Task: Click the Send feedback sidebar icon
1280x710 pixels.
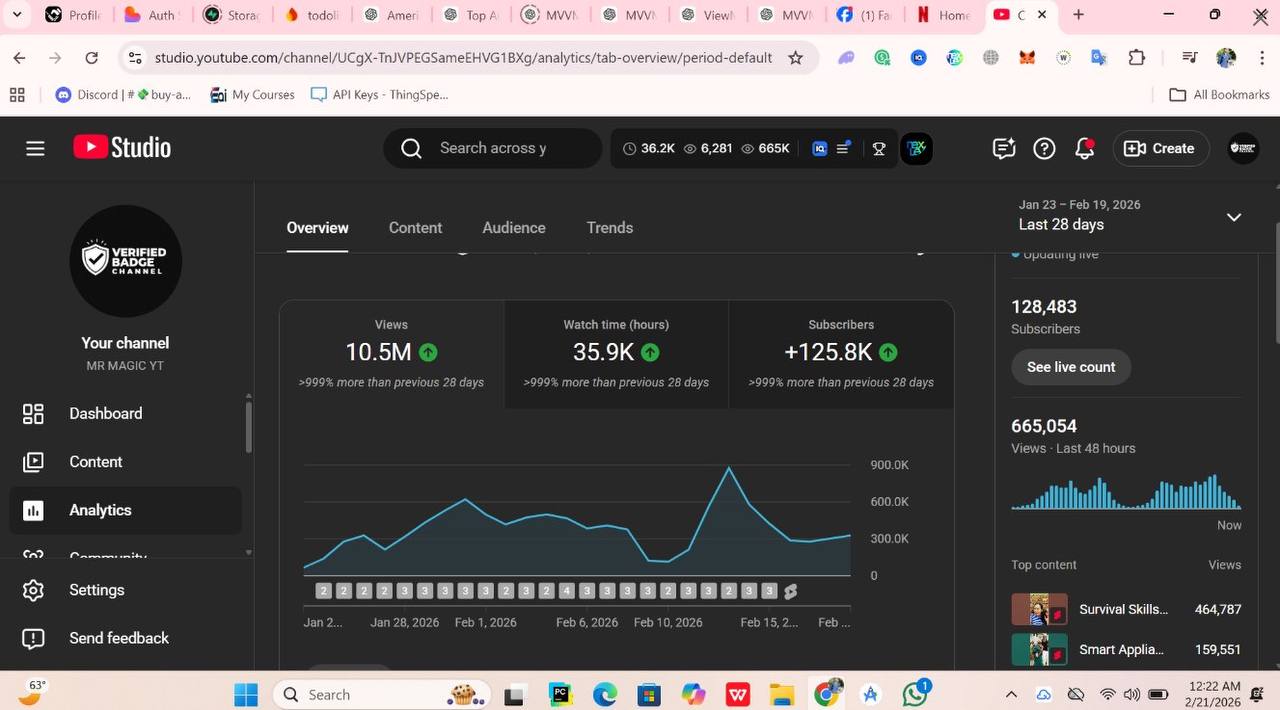Action: coord(33,638)
